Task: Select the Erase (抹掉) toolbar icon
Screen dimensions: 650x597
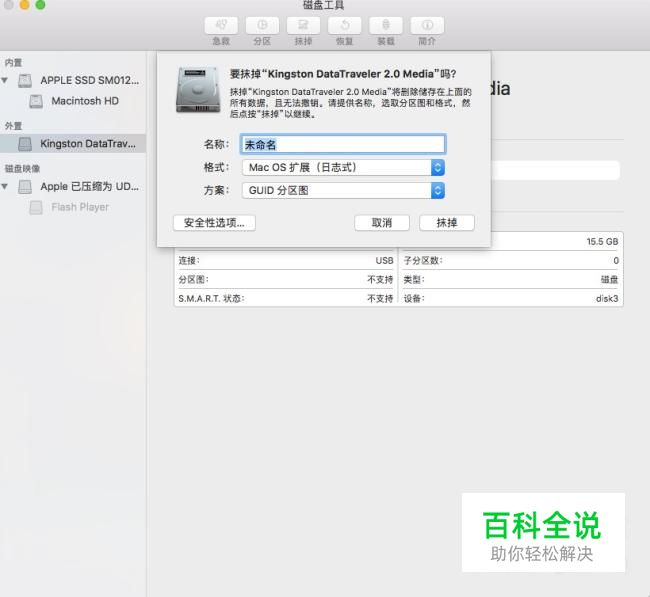Action: pos(303,26)
